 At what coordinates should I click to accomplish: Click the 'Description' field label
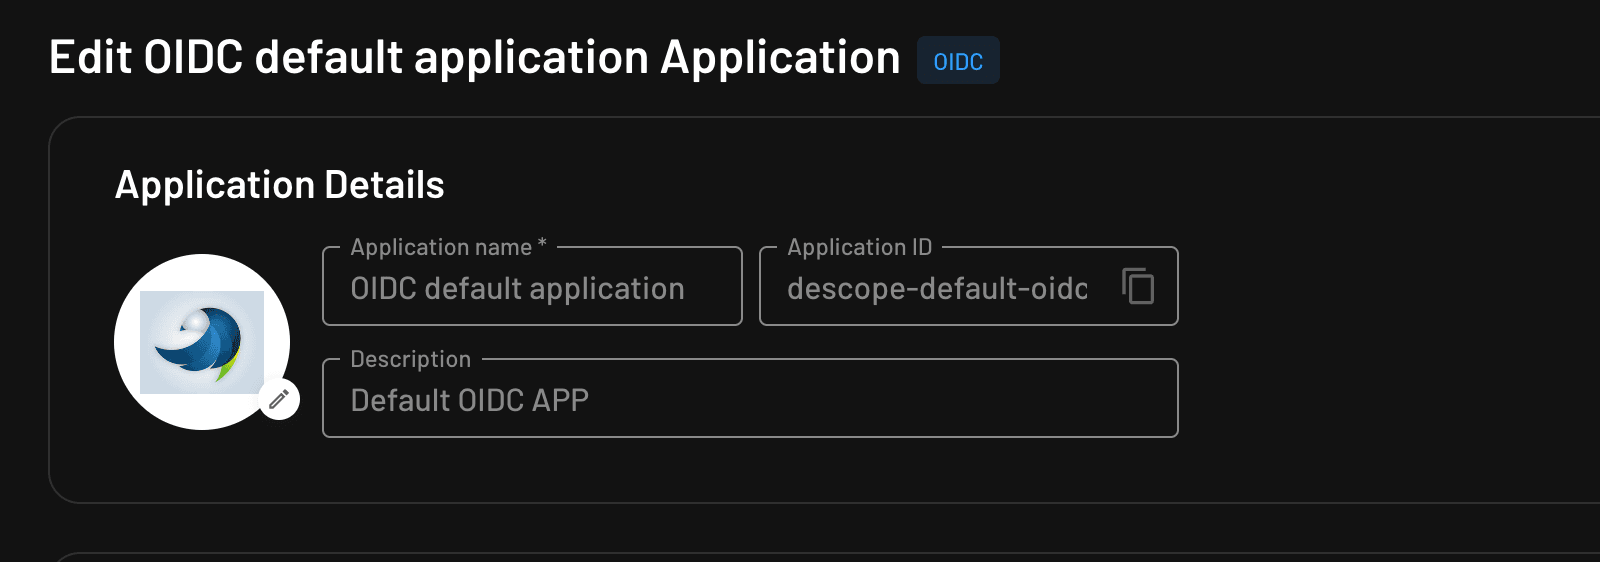pos(410,359)
